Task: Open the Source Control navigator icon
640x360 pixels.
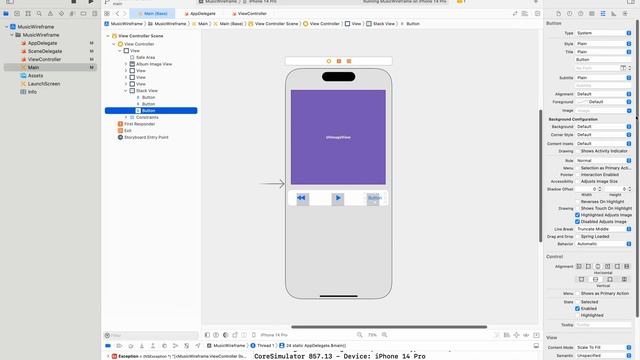Action: click(x=17, y=13)
